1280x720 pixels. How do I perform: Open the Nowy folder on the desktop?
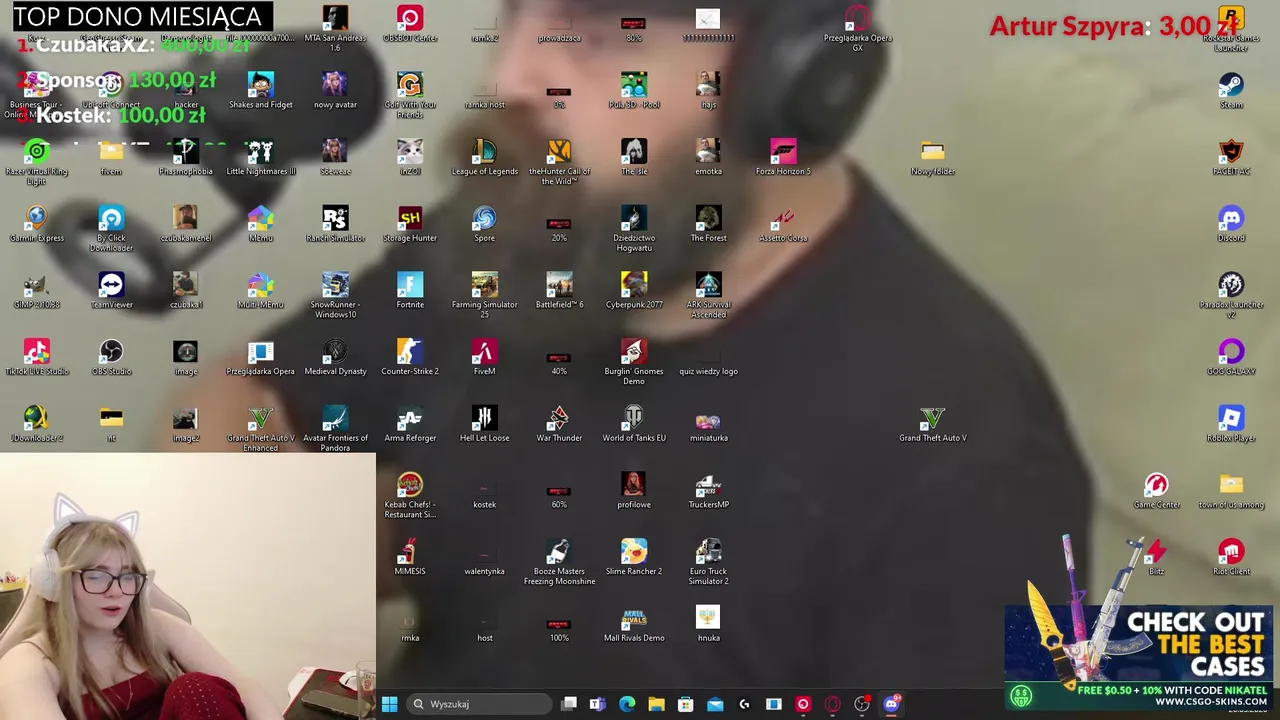click(x=932, y=157)
